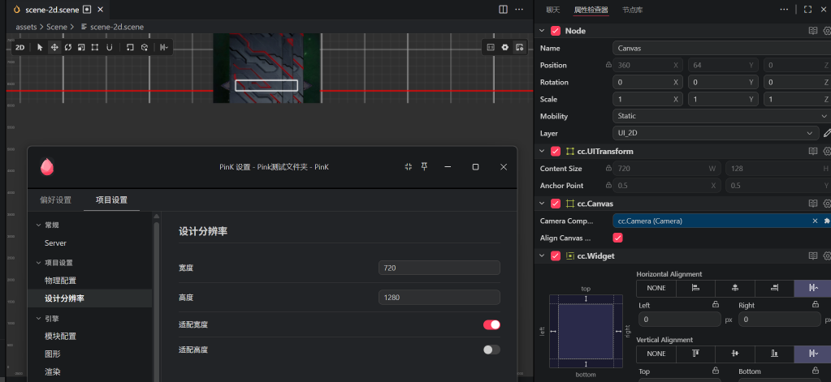The width and height of the screenshot is (831, 382).
Task: Toggle the 2D view mode button
Action: pyautogui.click(x=20, y=47)
